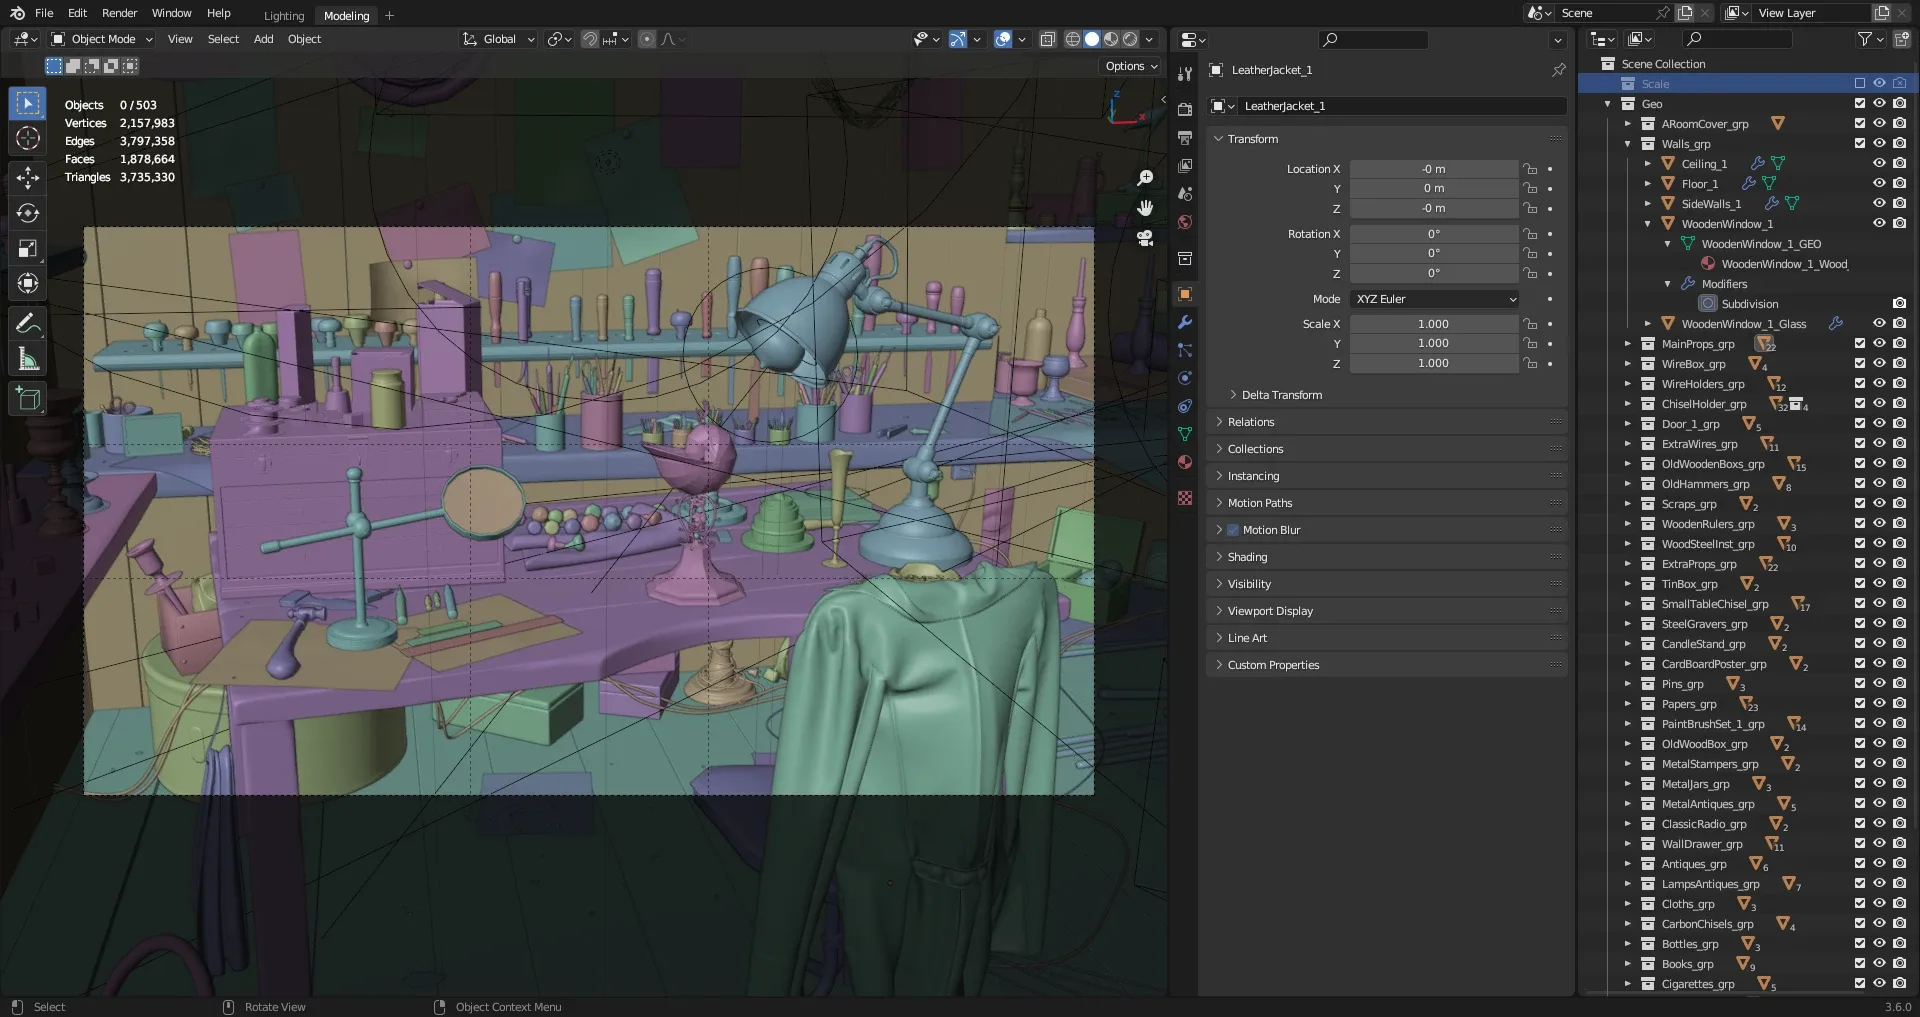Disable Books_grp in renders

[x=1900, y=963]
